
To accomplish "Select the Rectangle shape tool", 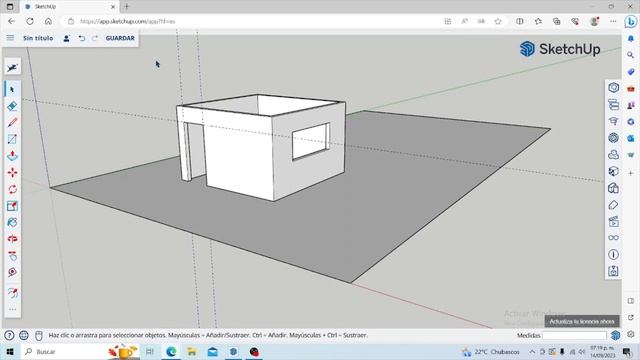I will (x=12, y=139).
